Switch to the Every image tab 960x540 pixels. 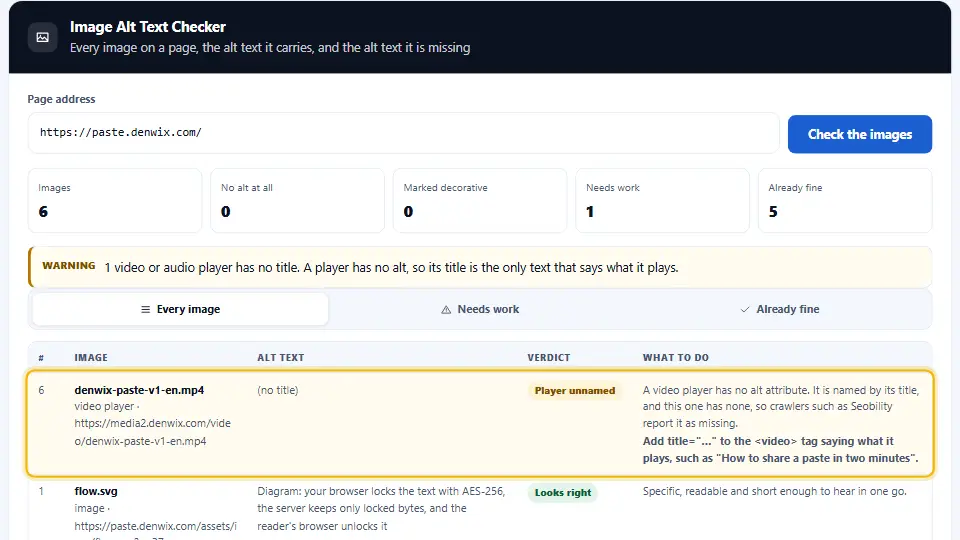pos(180,309)
